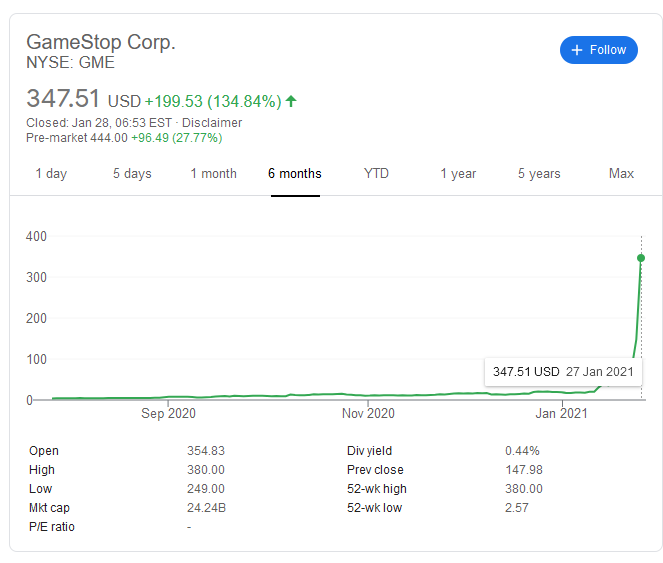Select the 6 months tab
663x563 pixels.
pyautogui.click(x=295, y=173)
